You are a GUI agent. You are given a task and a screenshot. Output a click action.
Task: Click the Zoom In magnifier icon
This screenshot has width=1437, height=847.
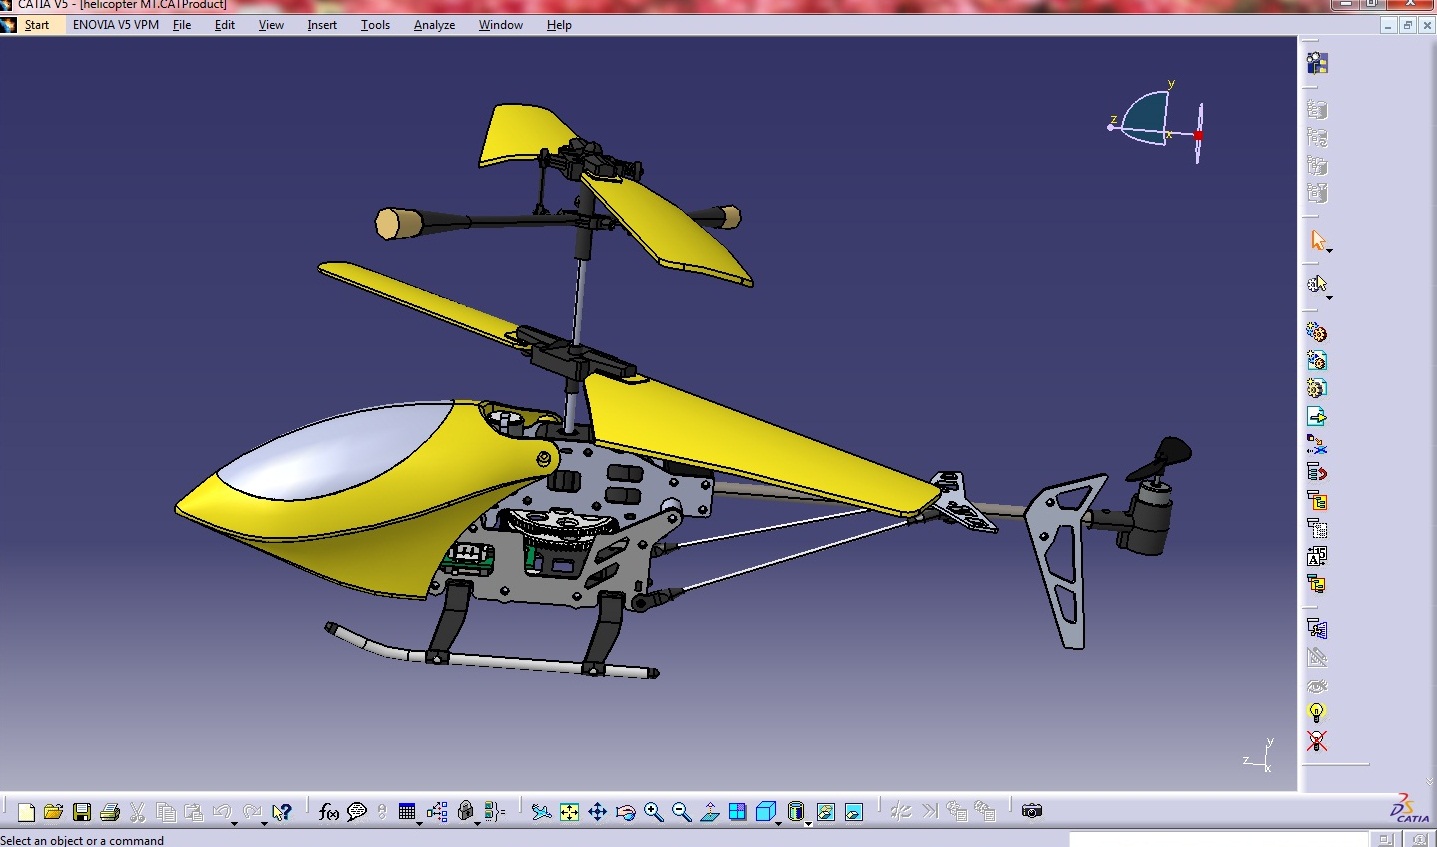pos(653,812)
